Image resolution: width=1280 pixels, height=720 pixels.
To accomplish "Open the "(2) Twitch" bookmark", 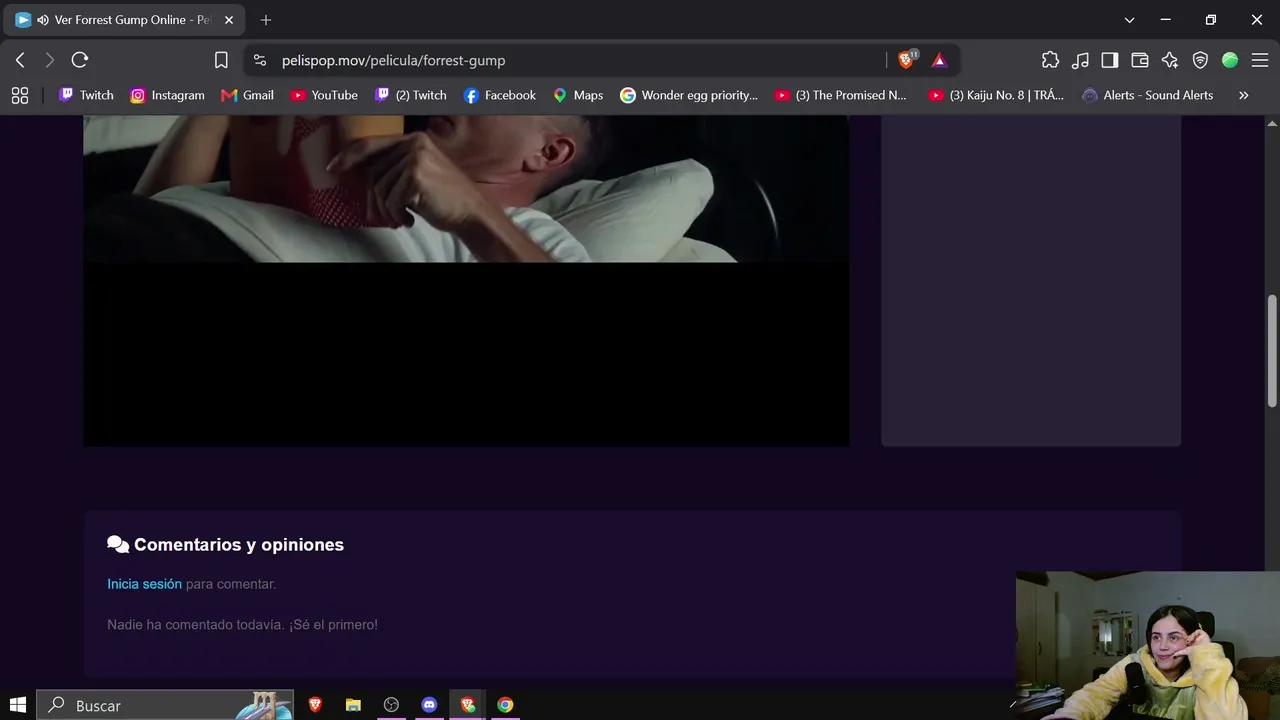I will point(410,95).
